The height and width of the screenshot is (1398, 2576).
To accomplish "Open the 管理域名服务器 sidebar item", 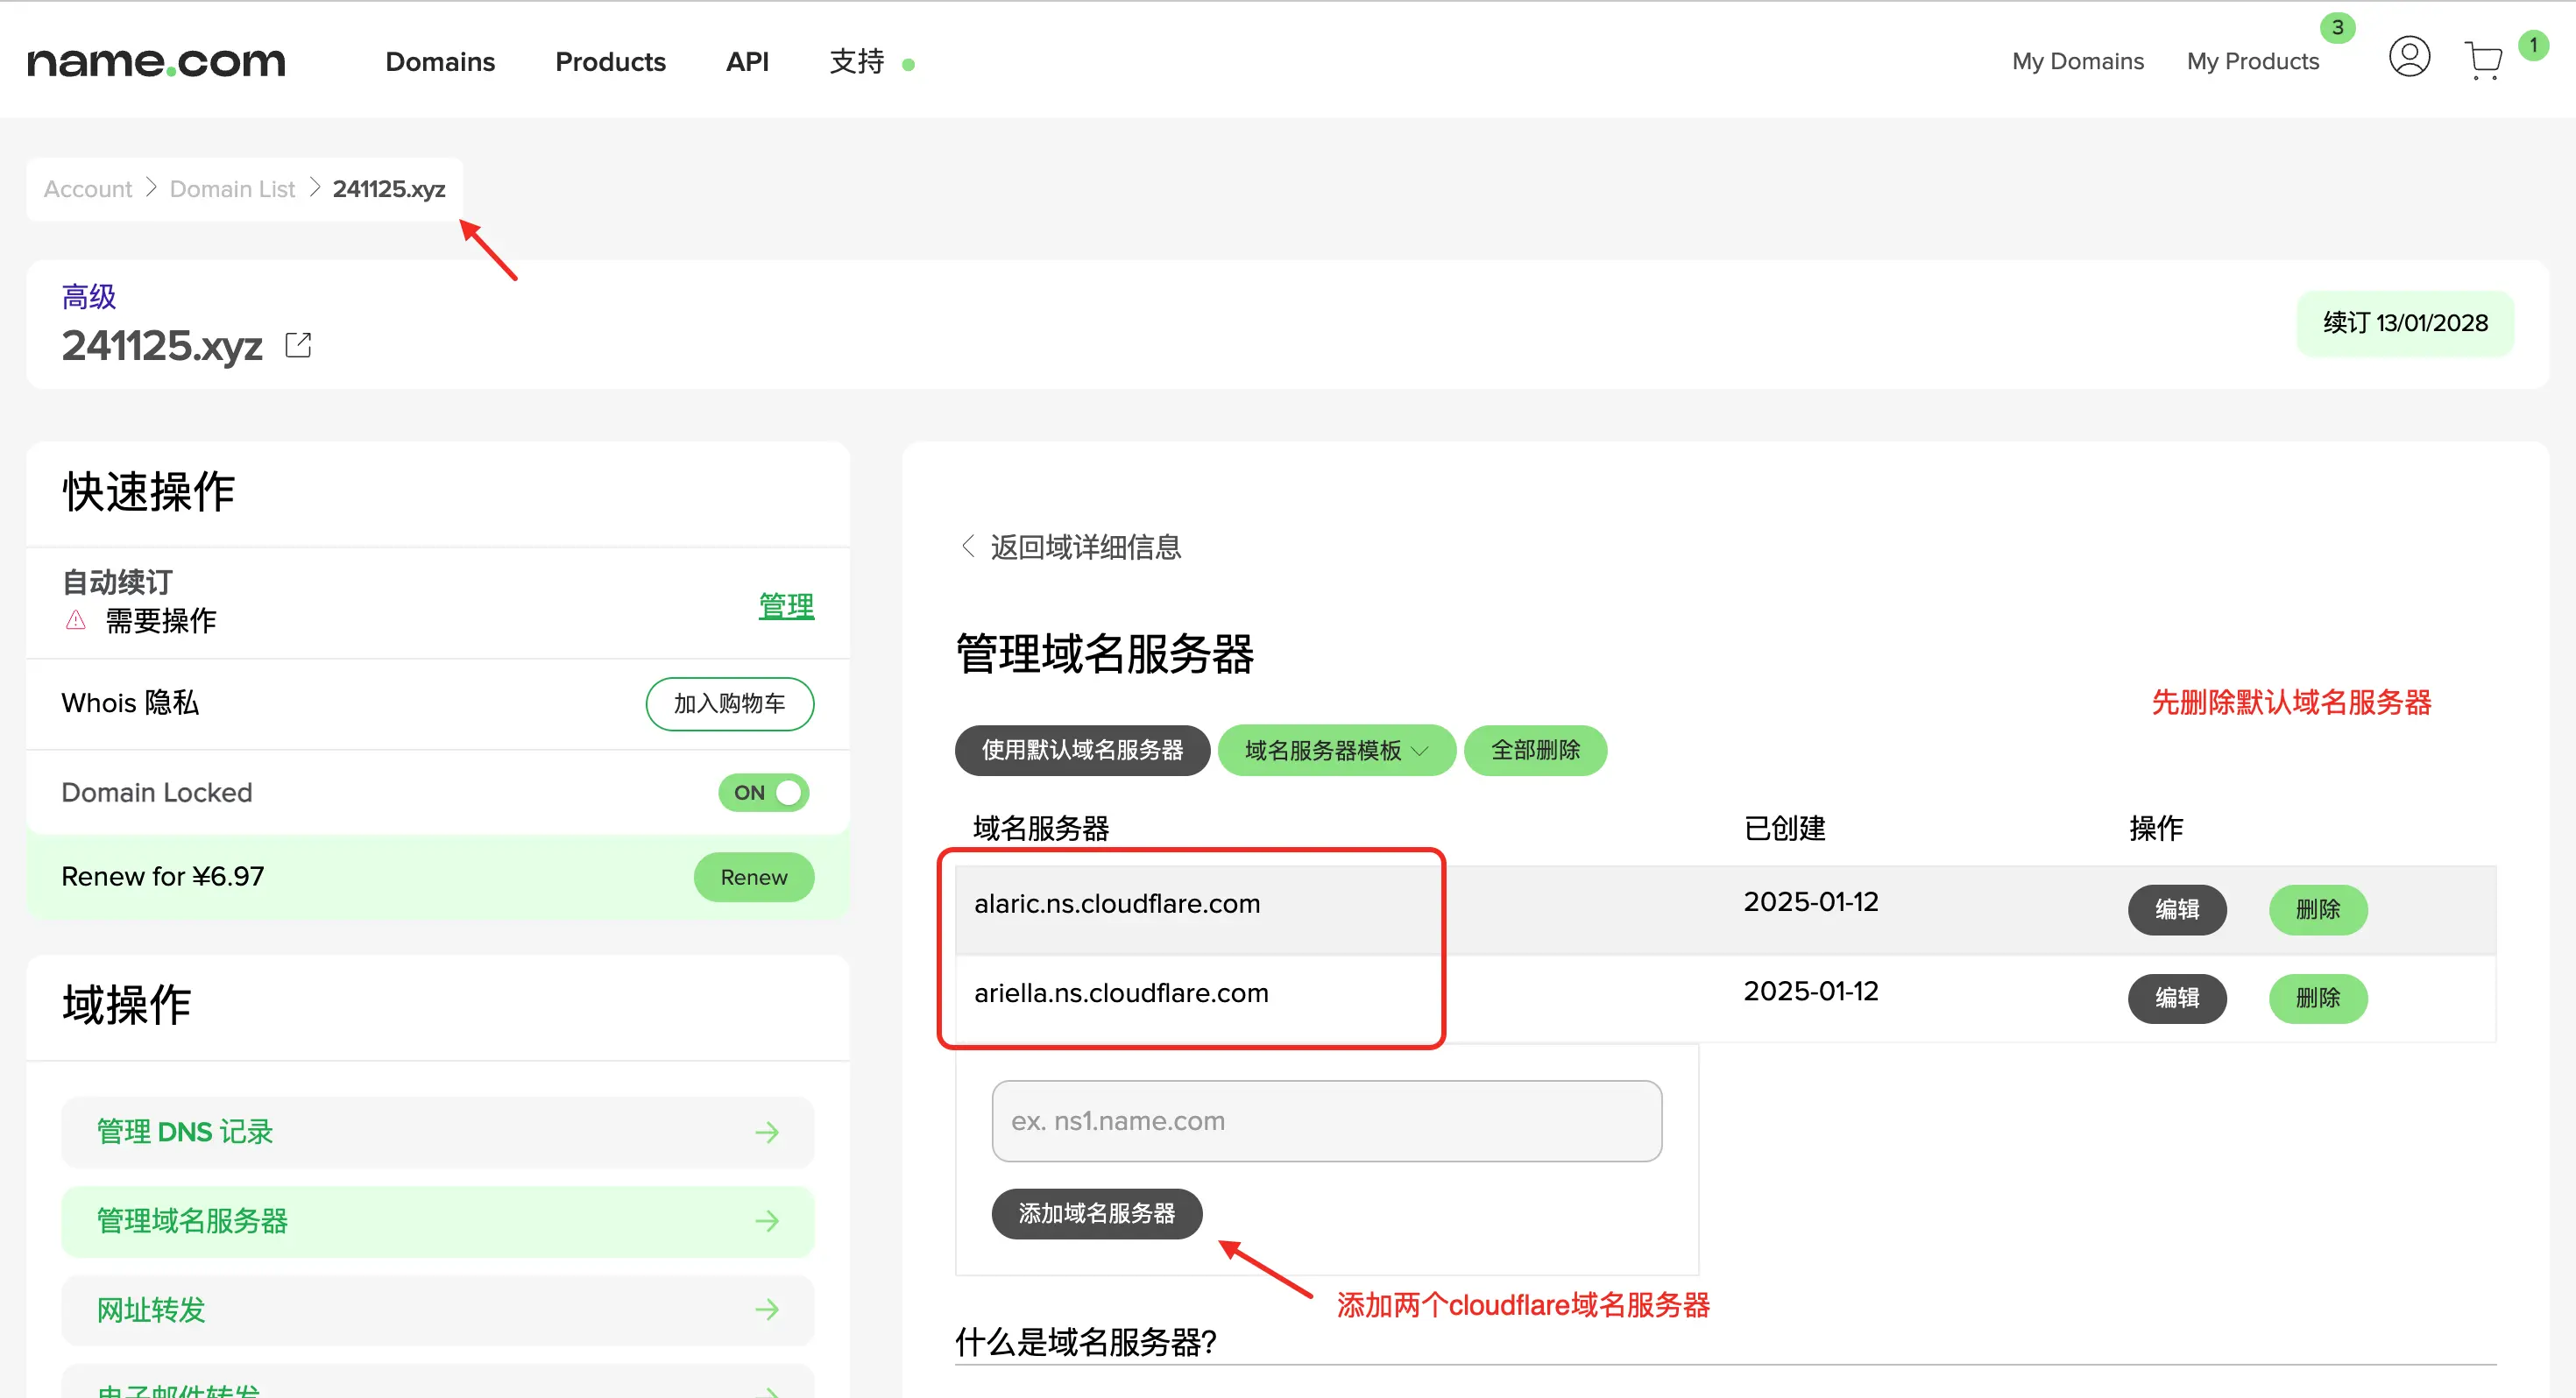I will point(437,1221).
